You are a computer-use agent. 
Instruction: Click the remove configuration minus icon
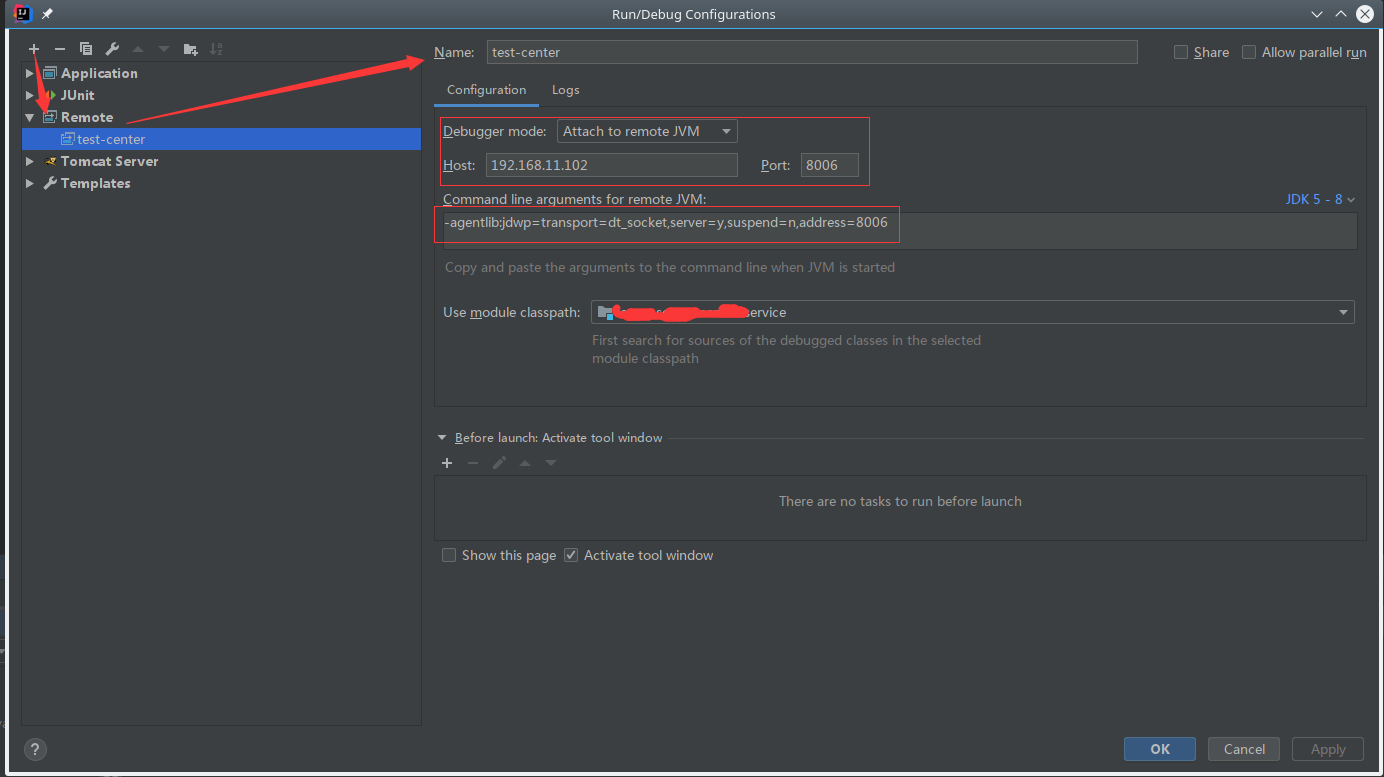pyautogui.click(x=60, y=49)
